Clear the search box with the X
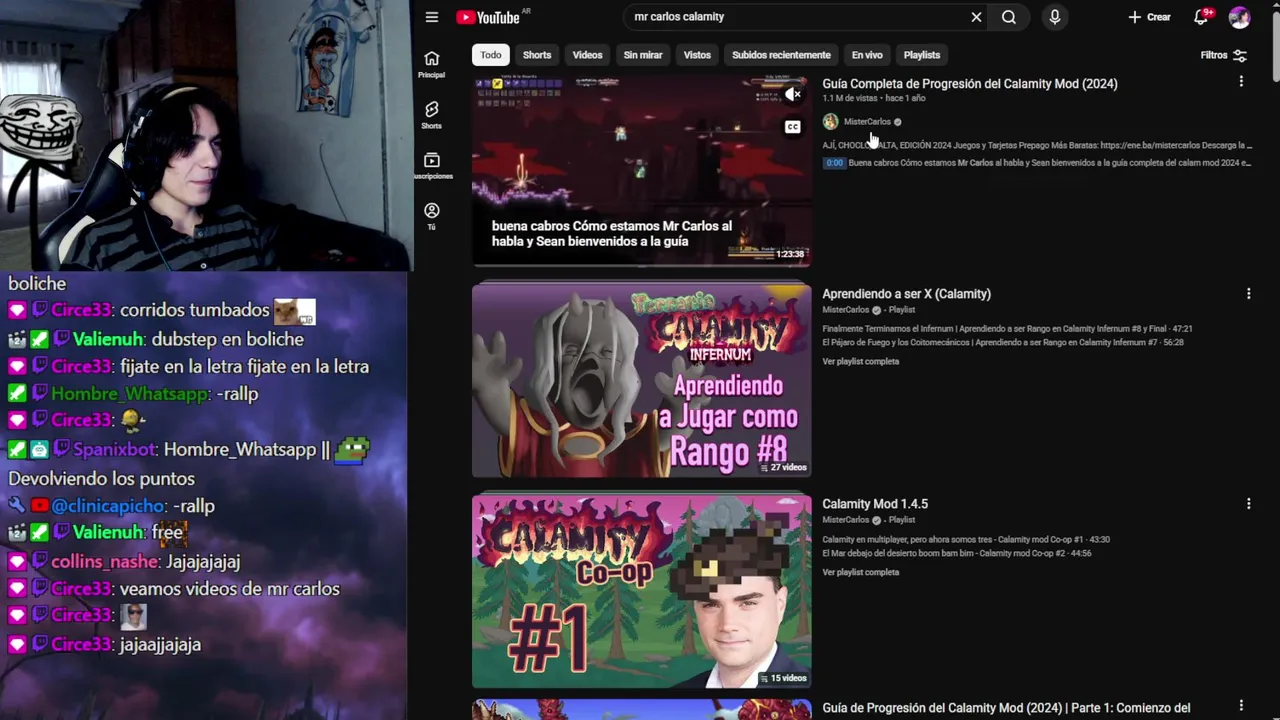 [976, 17]
